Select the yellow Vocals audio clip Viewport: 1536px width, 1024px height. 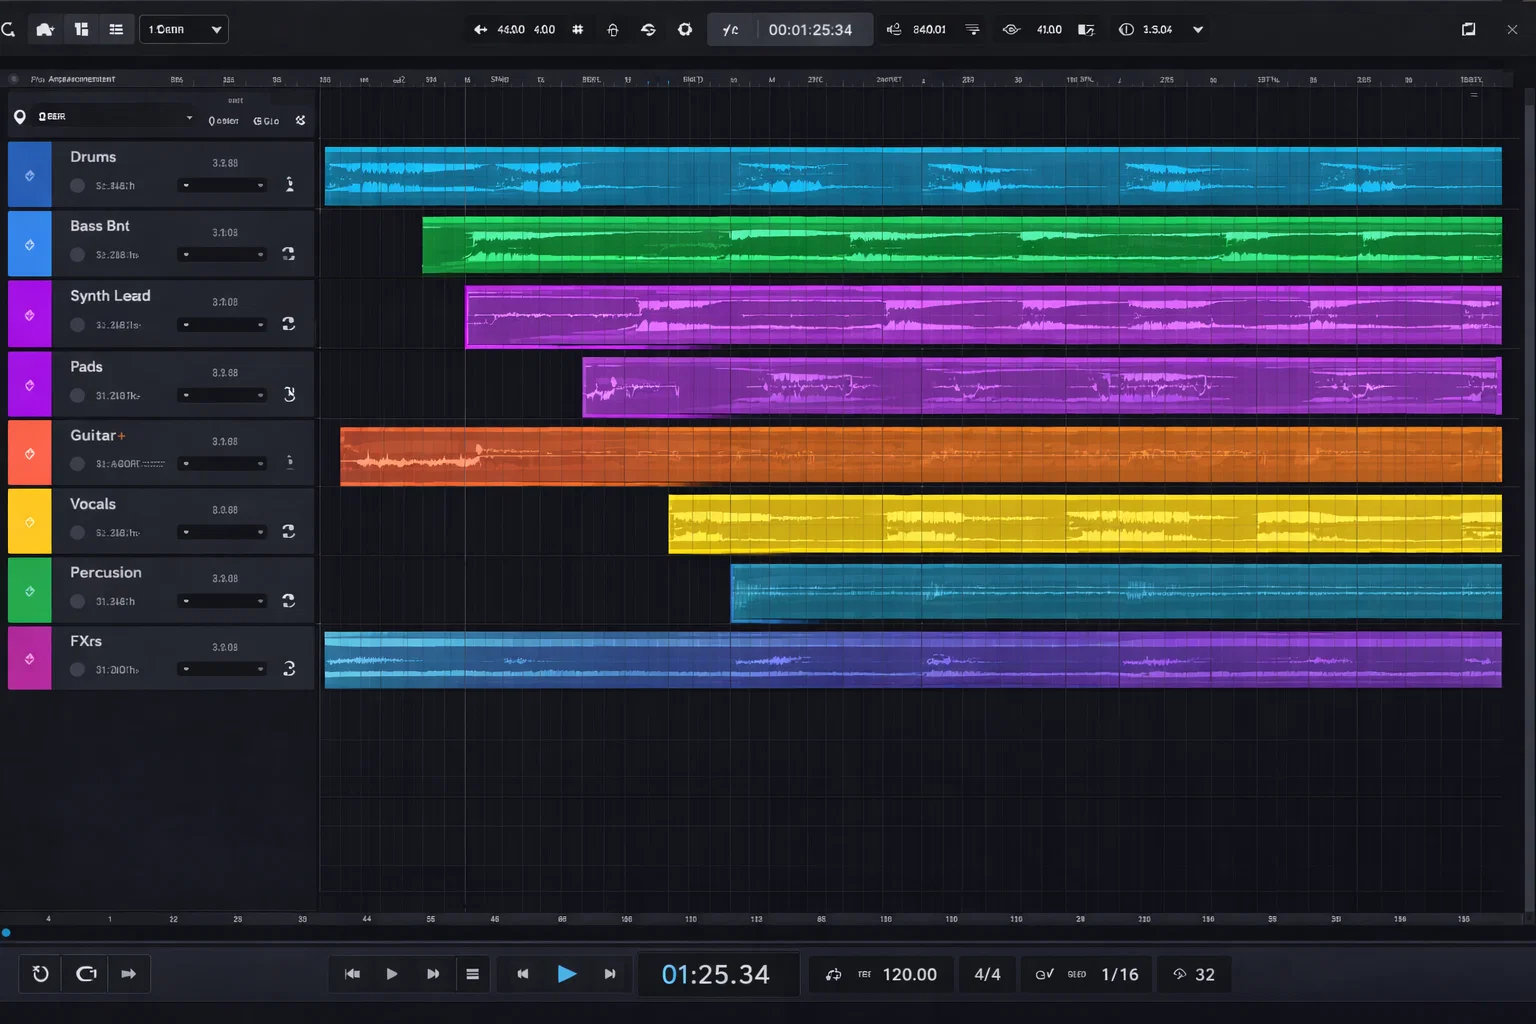pyautogui.click(x=1084, y=524)
